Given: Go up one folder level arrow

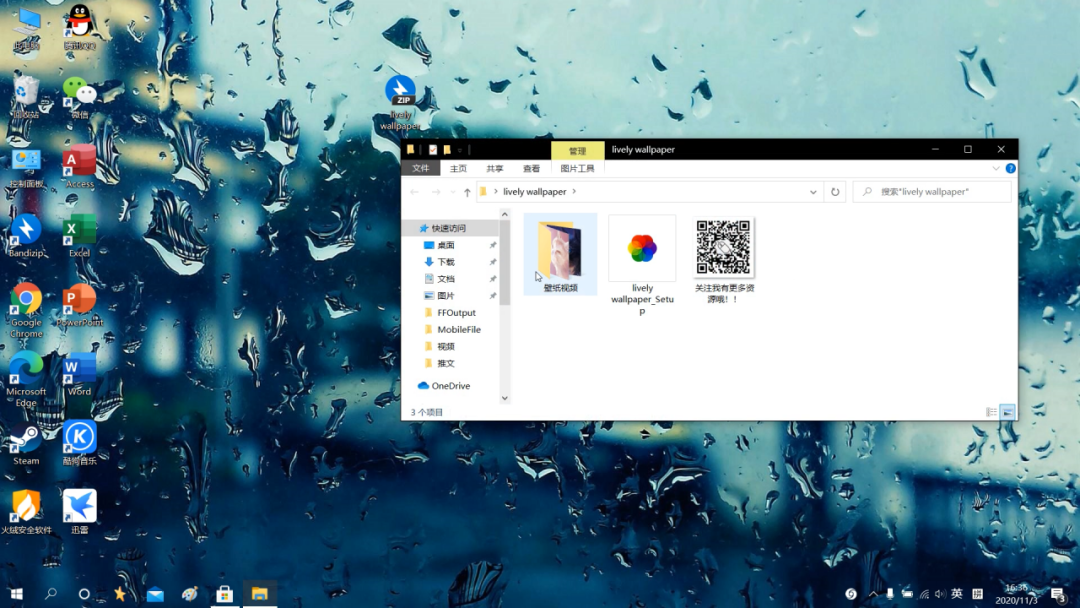Looking at the screenshot, I should pyautogui.click(x=467, y=192).
